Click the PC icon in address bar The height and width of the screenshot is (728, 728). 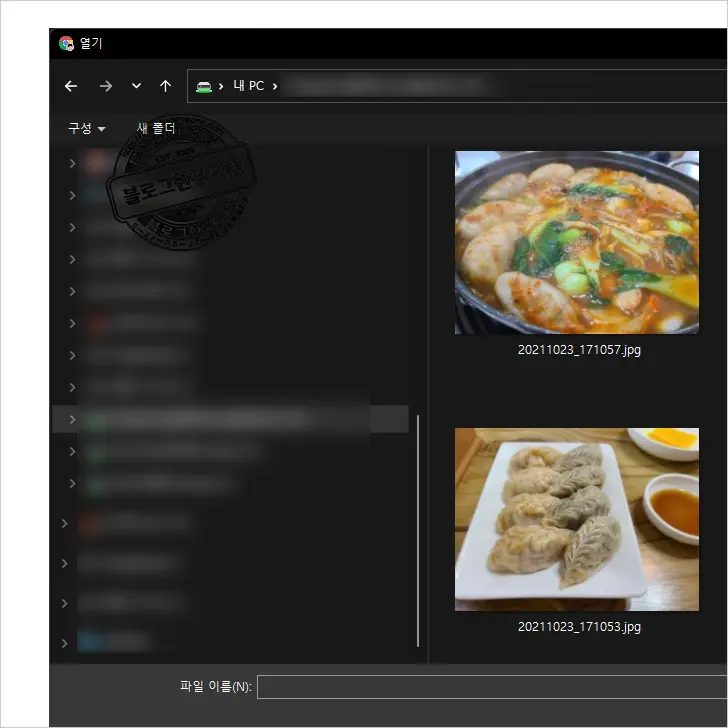(204, 86)
